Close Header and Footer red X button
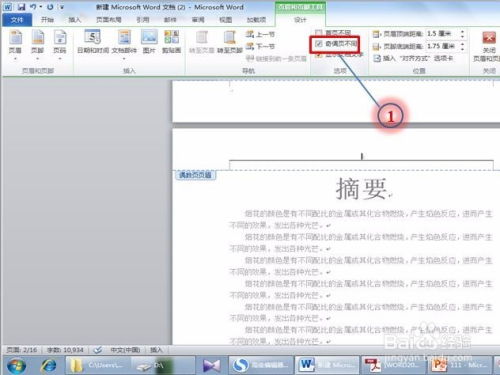This screenshot has height=375, width=500. click(489, 37)
